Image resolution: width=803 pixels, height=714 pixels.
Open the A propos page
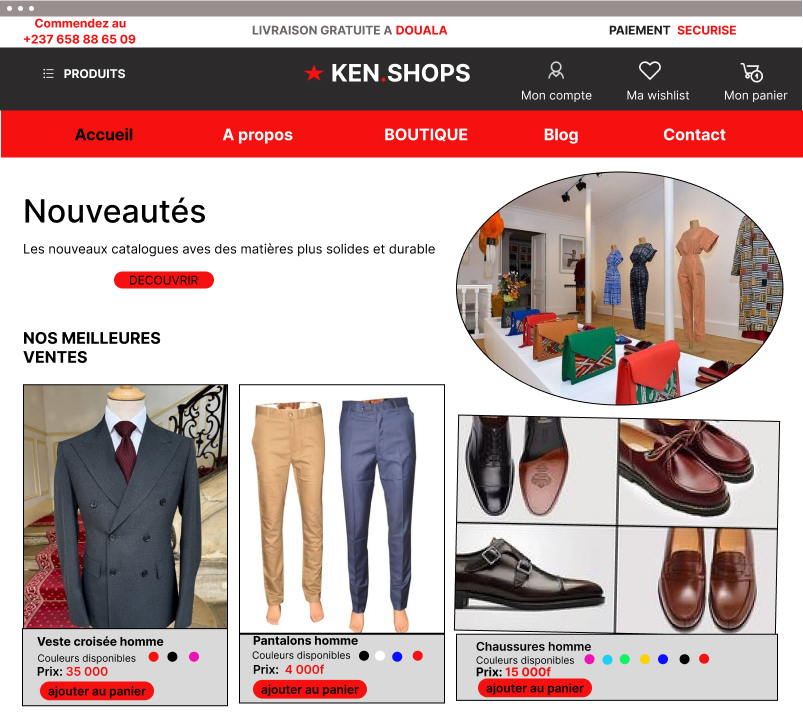(258, 135)
